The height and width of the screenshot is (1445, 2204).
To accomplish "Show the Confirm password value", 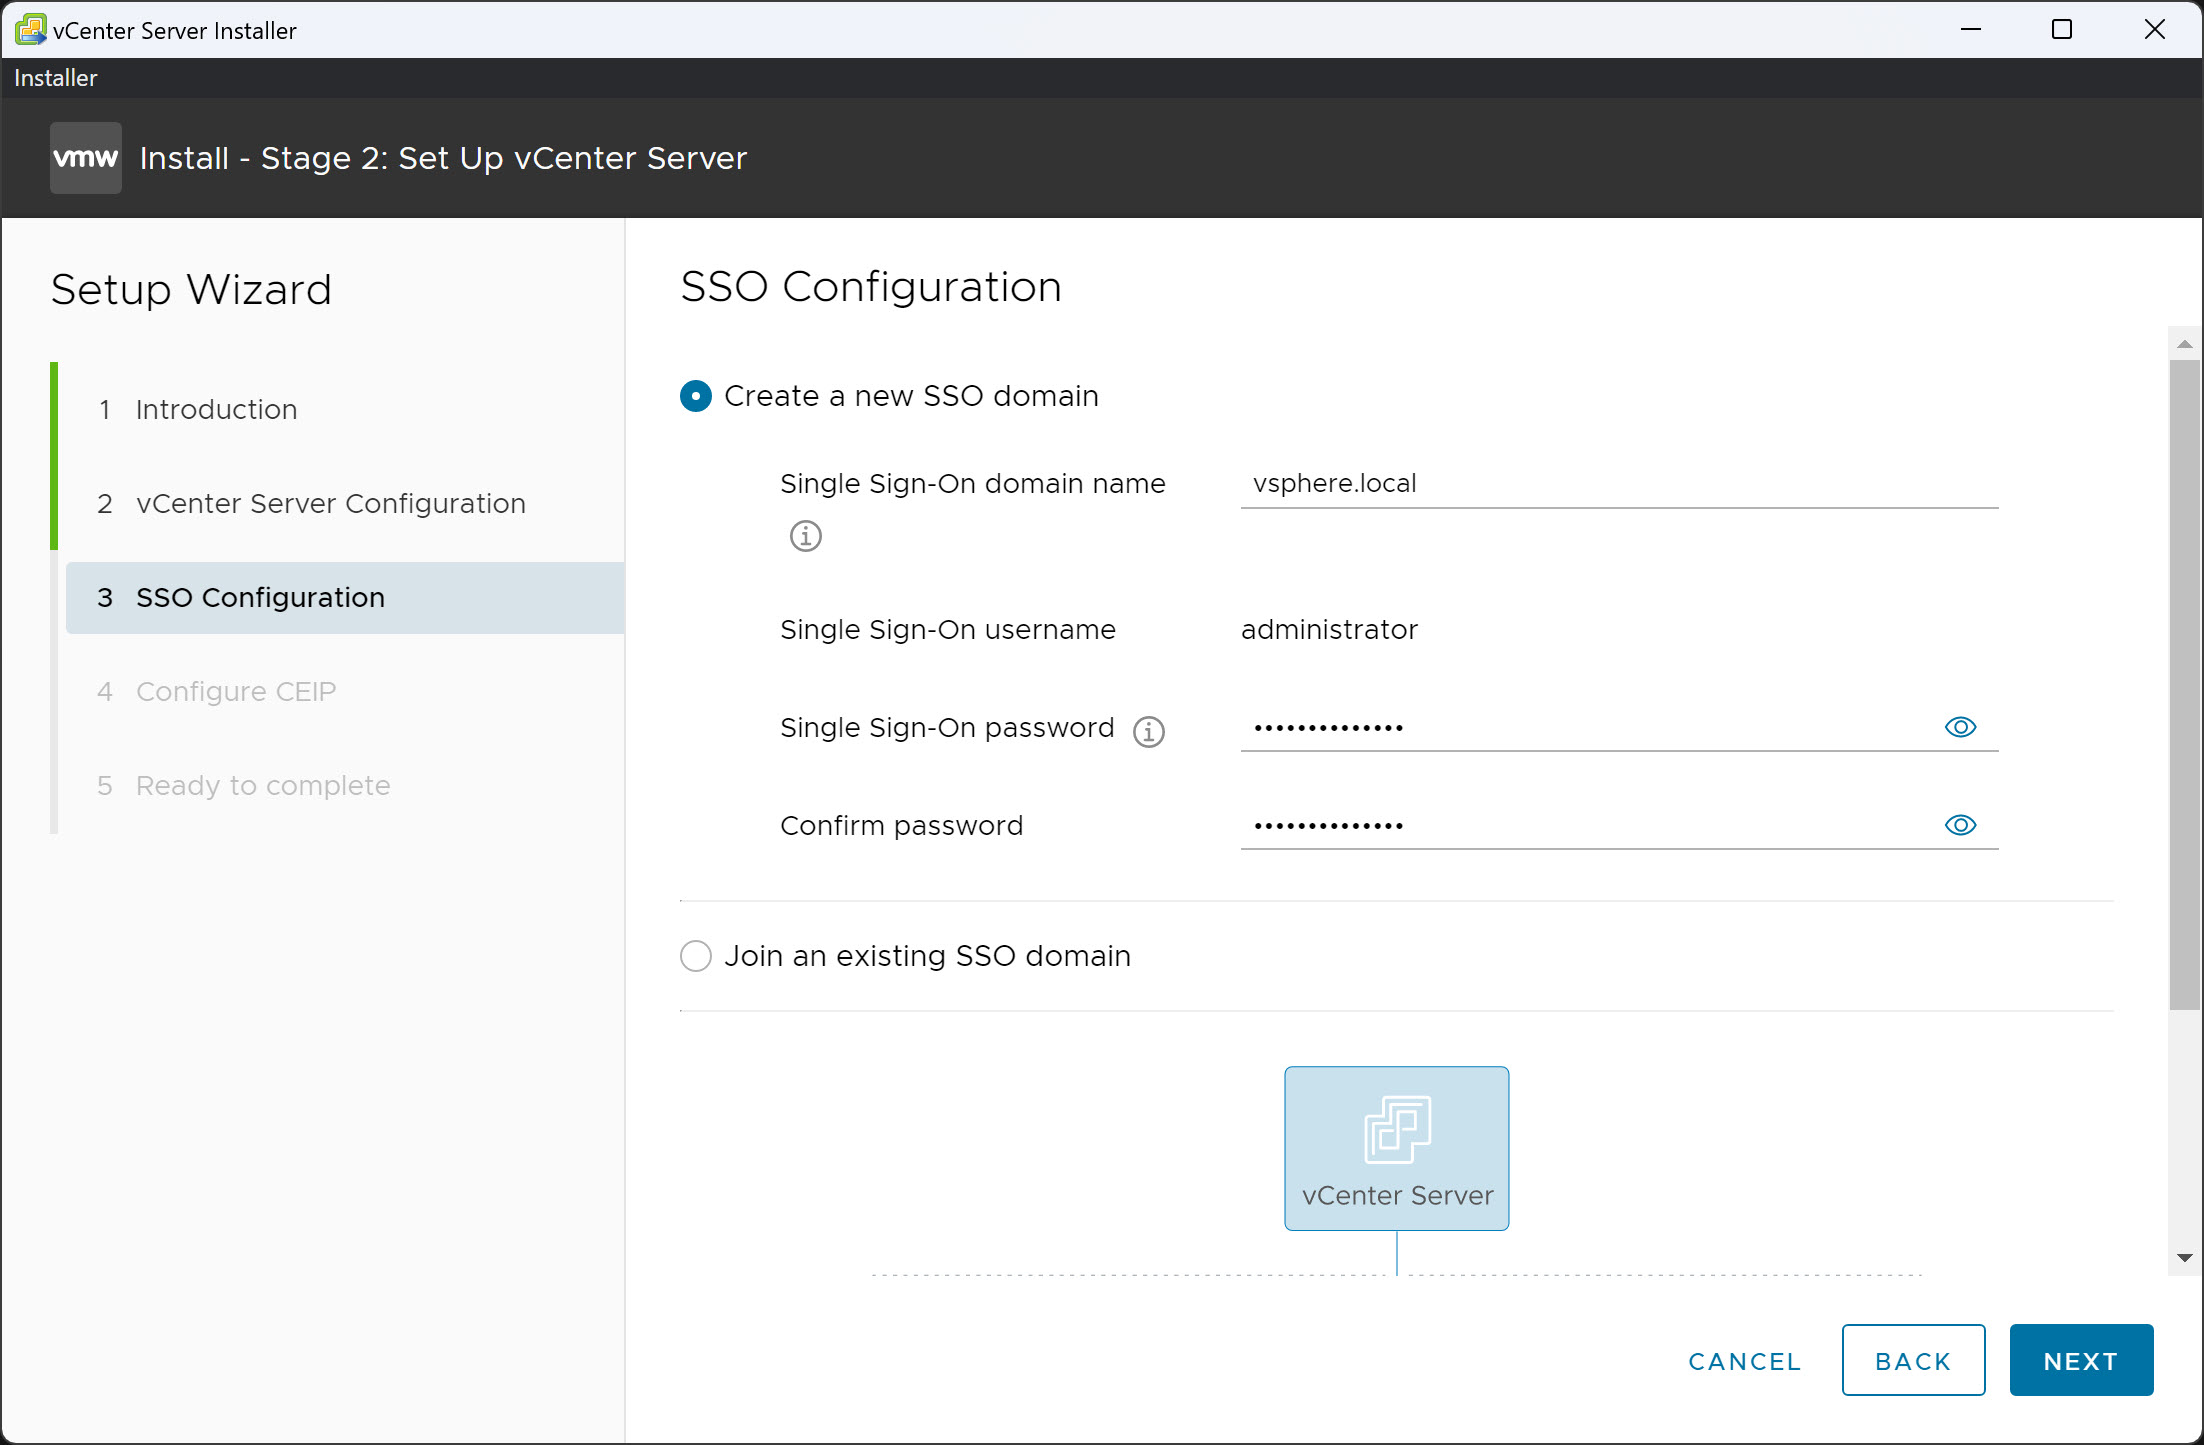I will click(x=1960, y=825).
